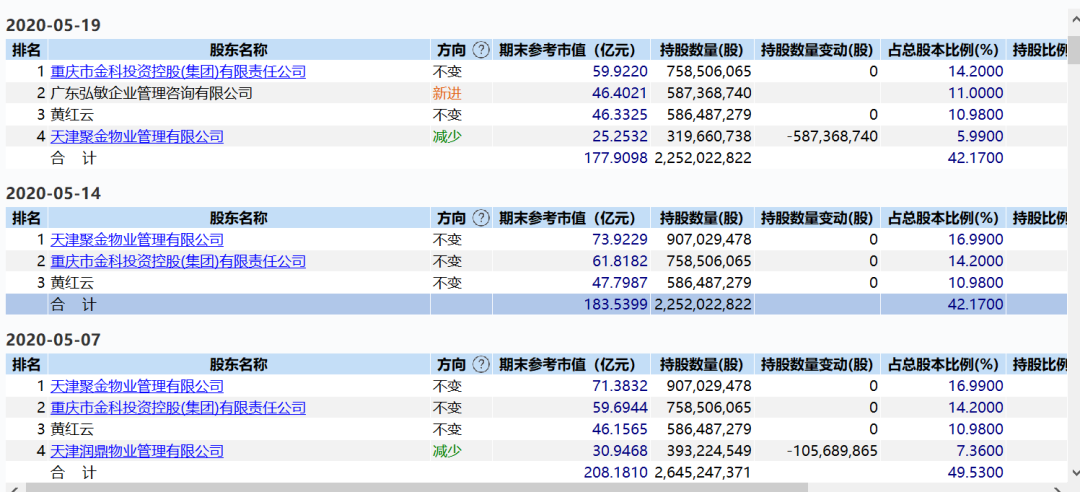Click the 2020-05-14 date heading
Screen dimensions: 1080x492
pos(54,194)
